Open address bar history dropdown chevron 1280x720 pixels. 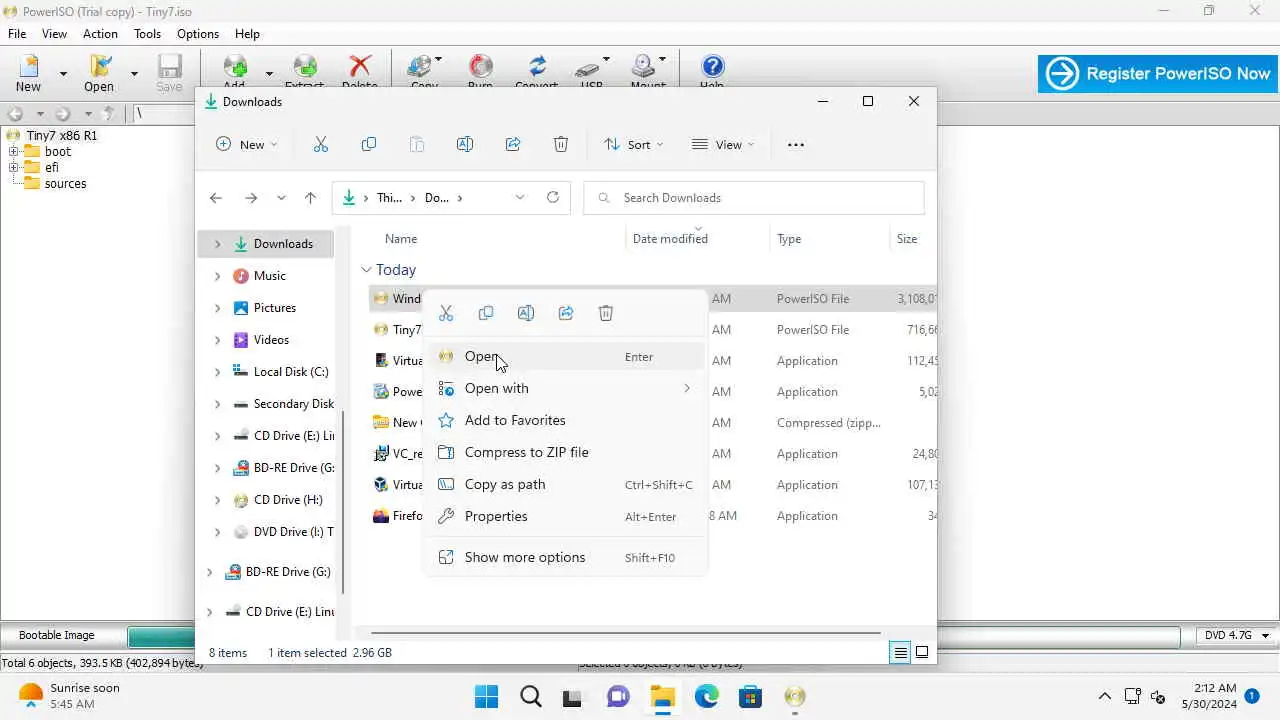click(x=520, y=197)
